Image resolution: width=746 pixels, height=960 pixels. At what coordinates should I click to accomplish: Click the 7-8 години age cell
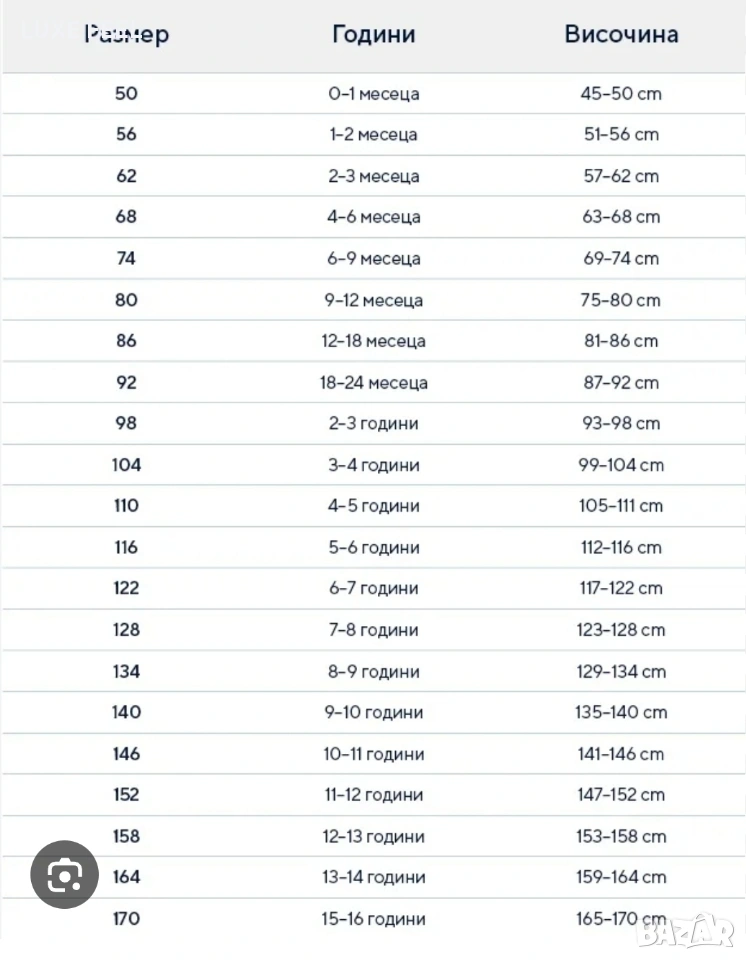pyautogui.click(x=373, y=630)
